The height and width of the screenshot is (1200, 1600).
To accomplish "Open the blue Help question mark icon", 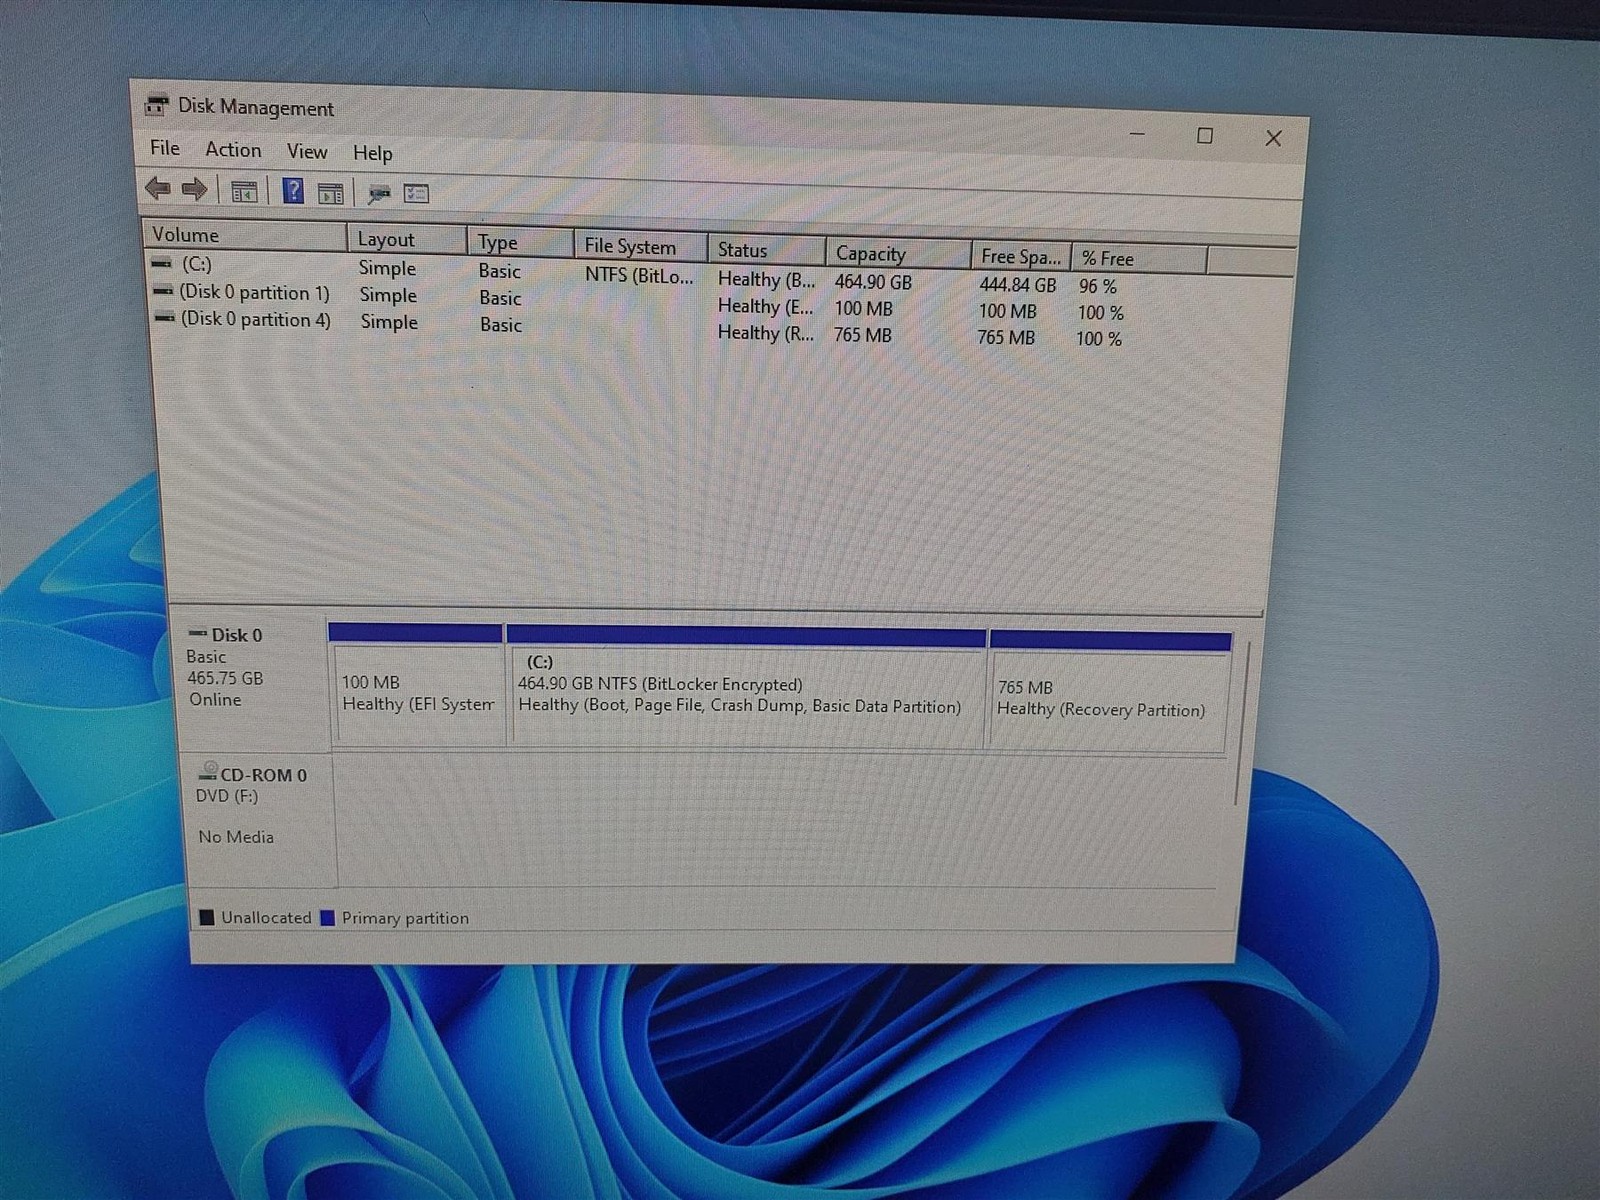I will pos(293,190).
